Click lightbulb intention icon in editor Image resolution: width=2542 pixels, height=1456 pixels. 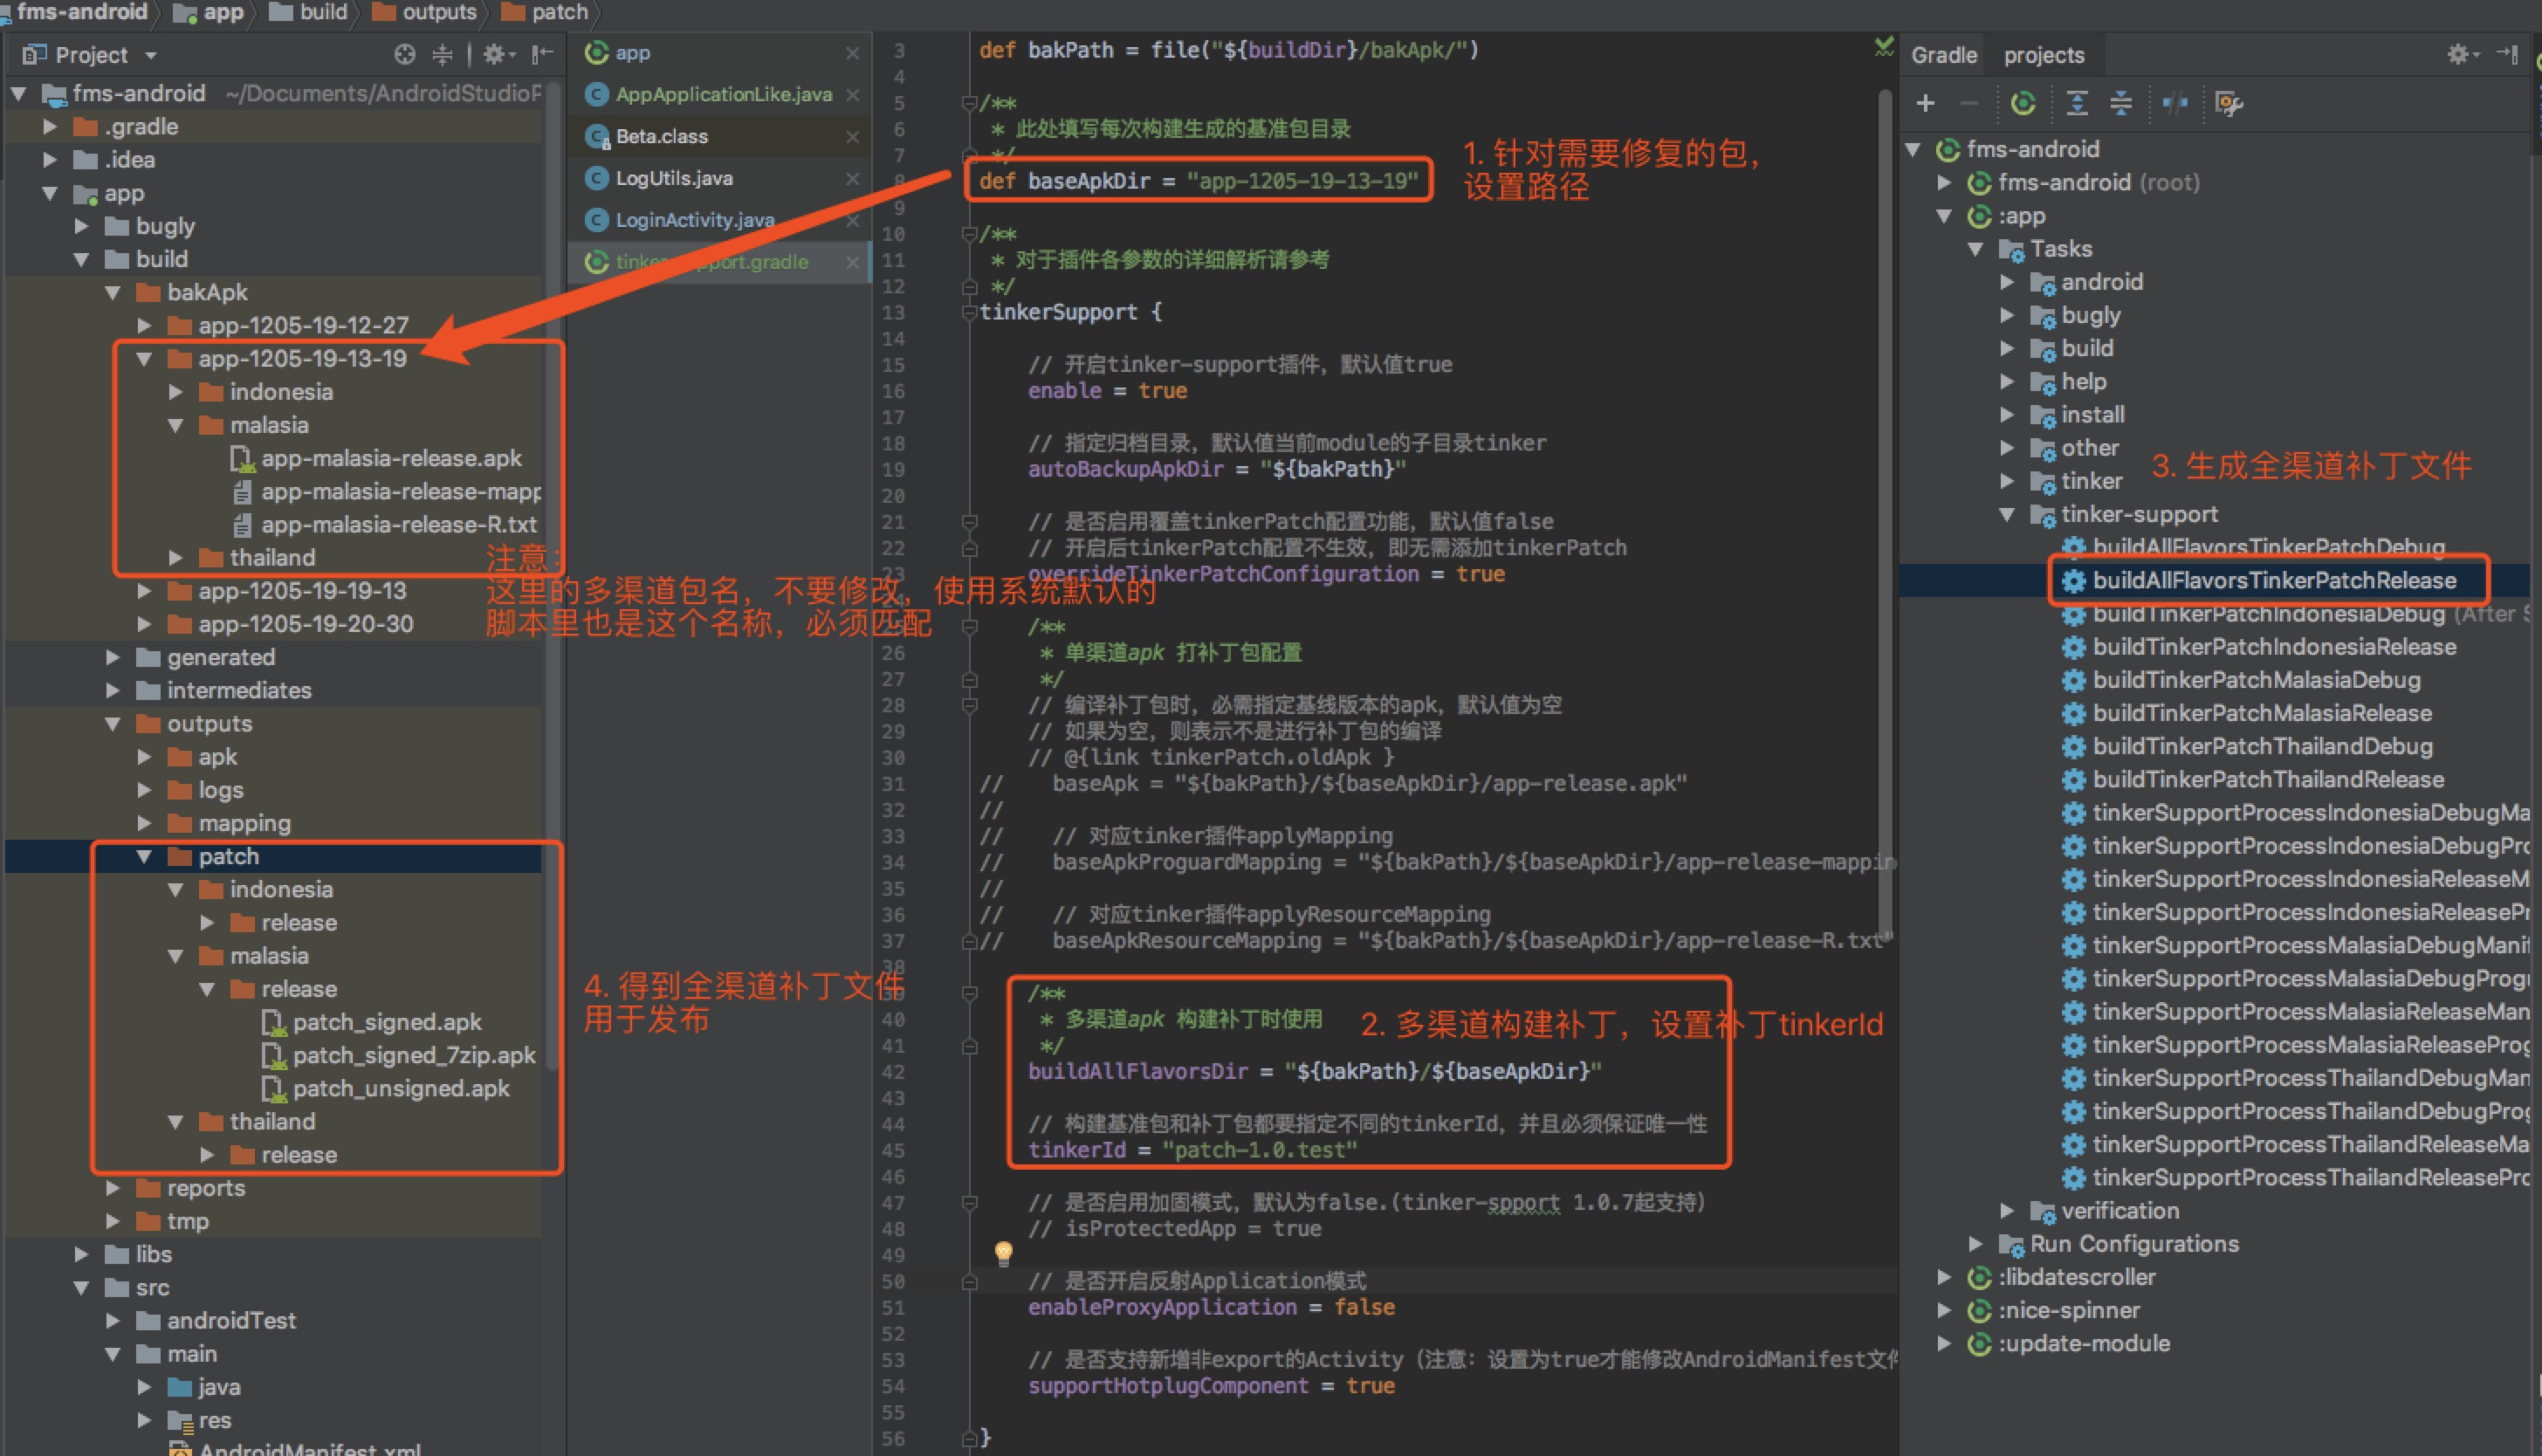pos(1003,1252)
